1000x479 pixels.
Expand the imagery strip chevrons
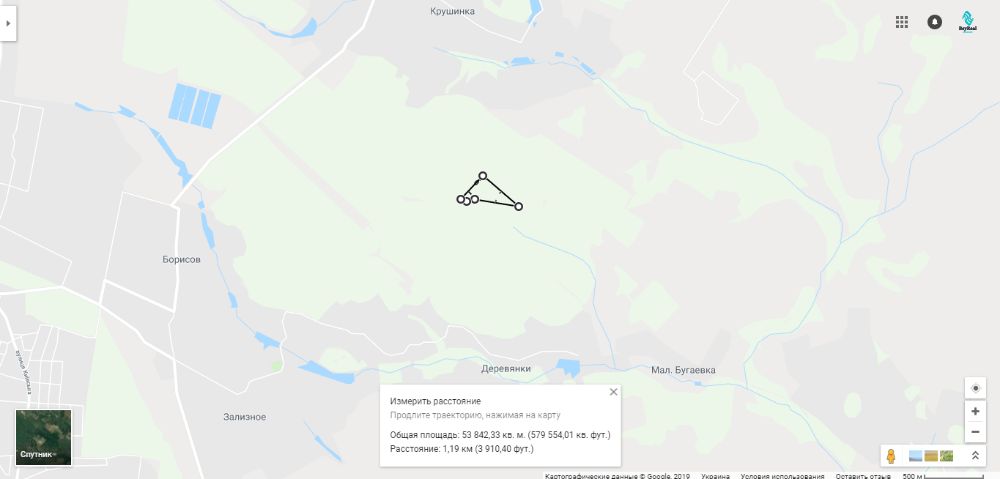pos(975,456)
